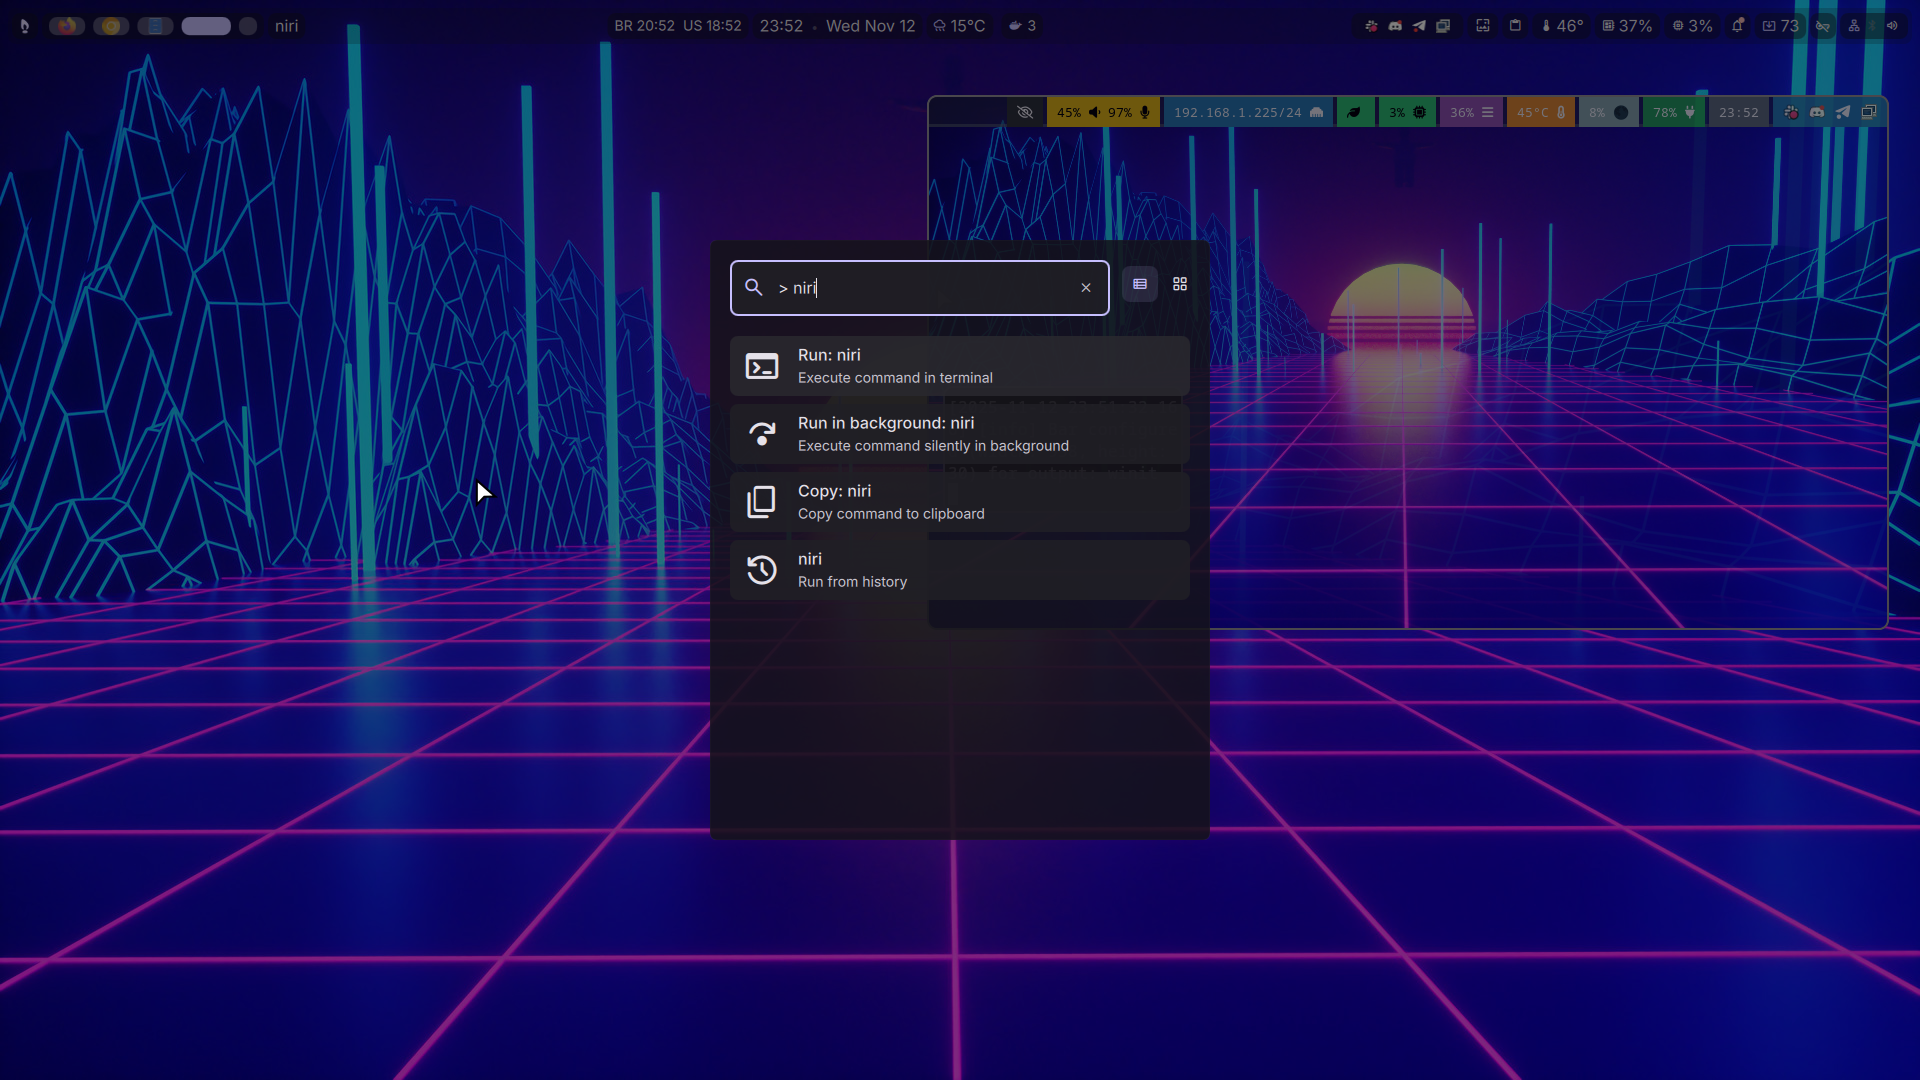The height and width of the screenshot is (1080, 1920).
Task: Open Telegram tray icon in top bar
Action: 1419,26
